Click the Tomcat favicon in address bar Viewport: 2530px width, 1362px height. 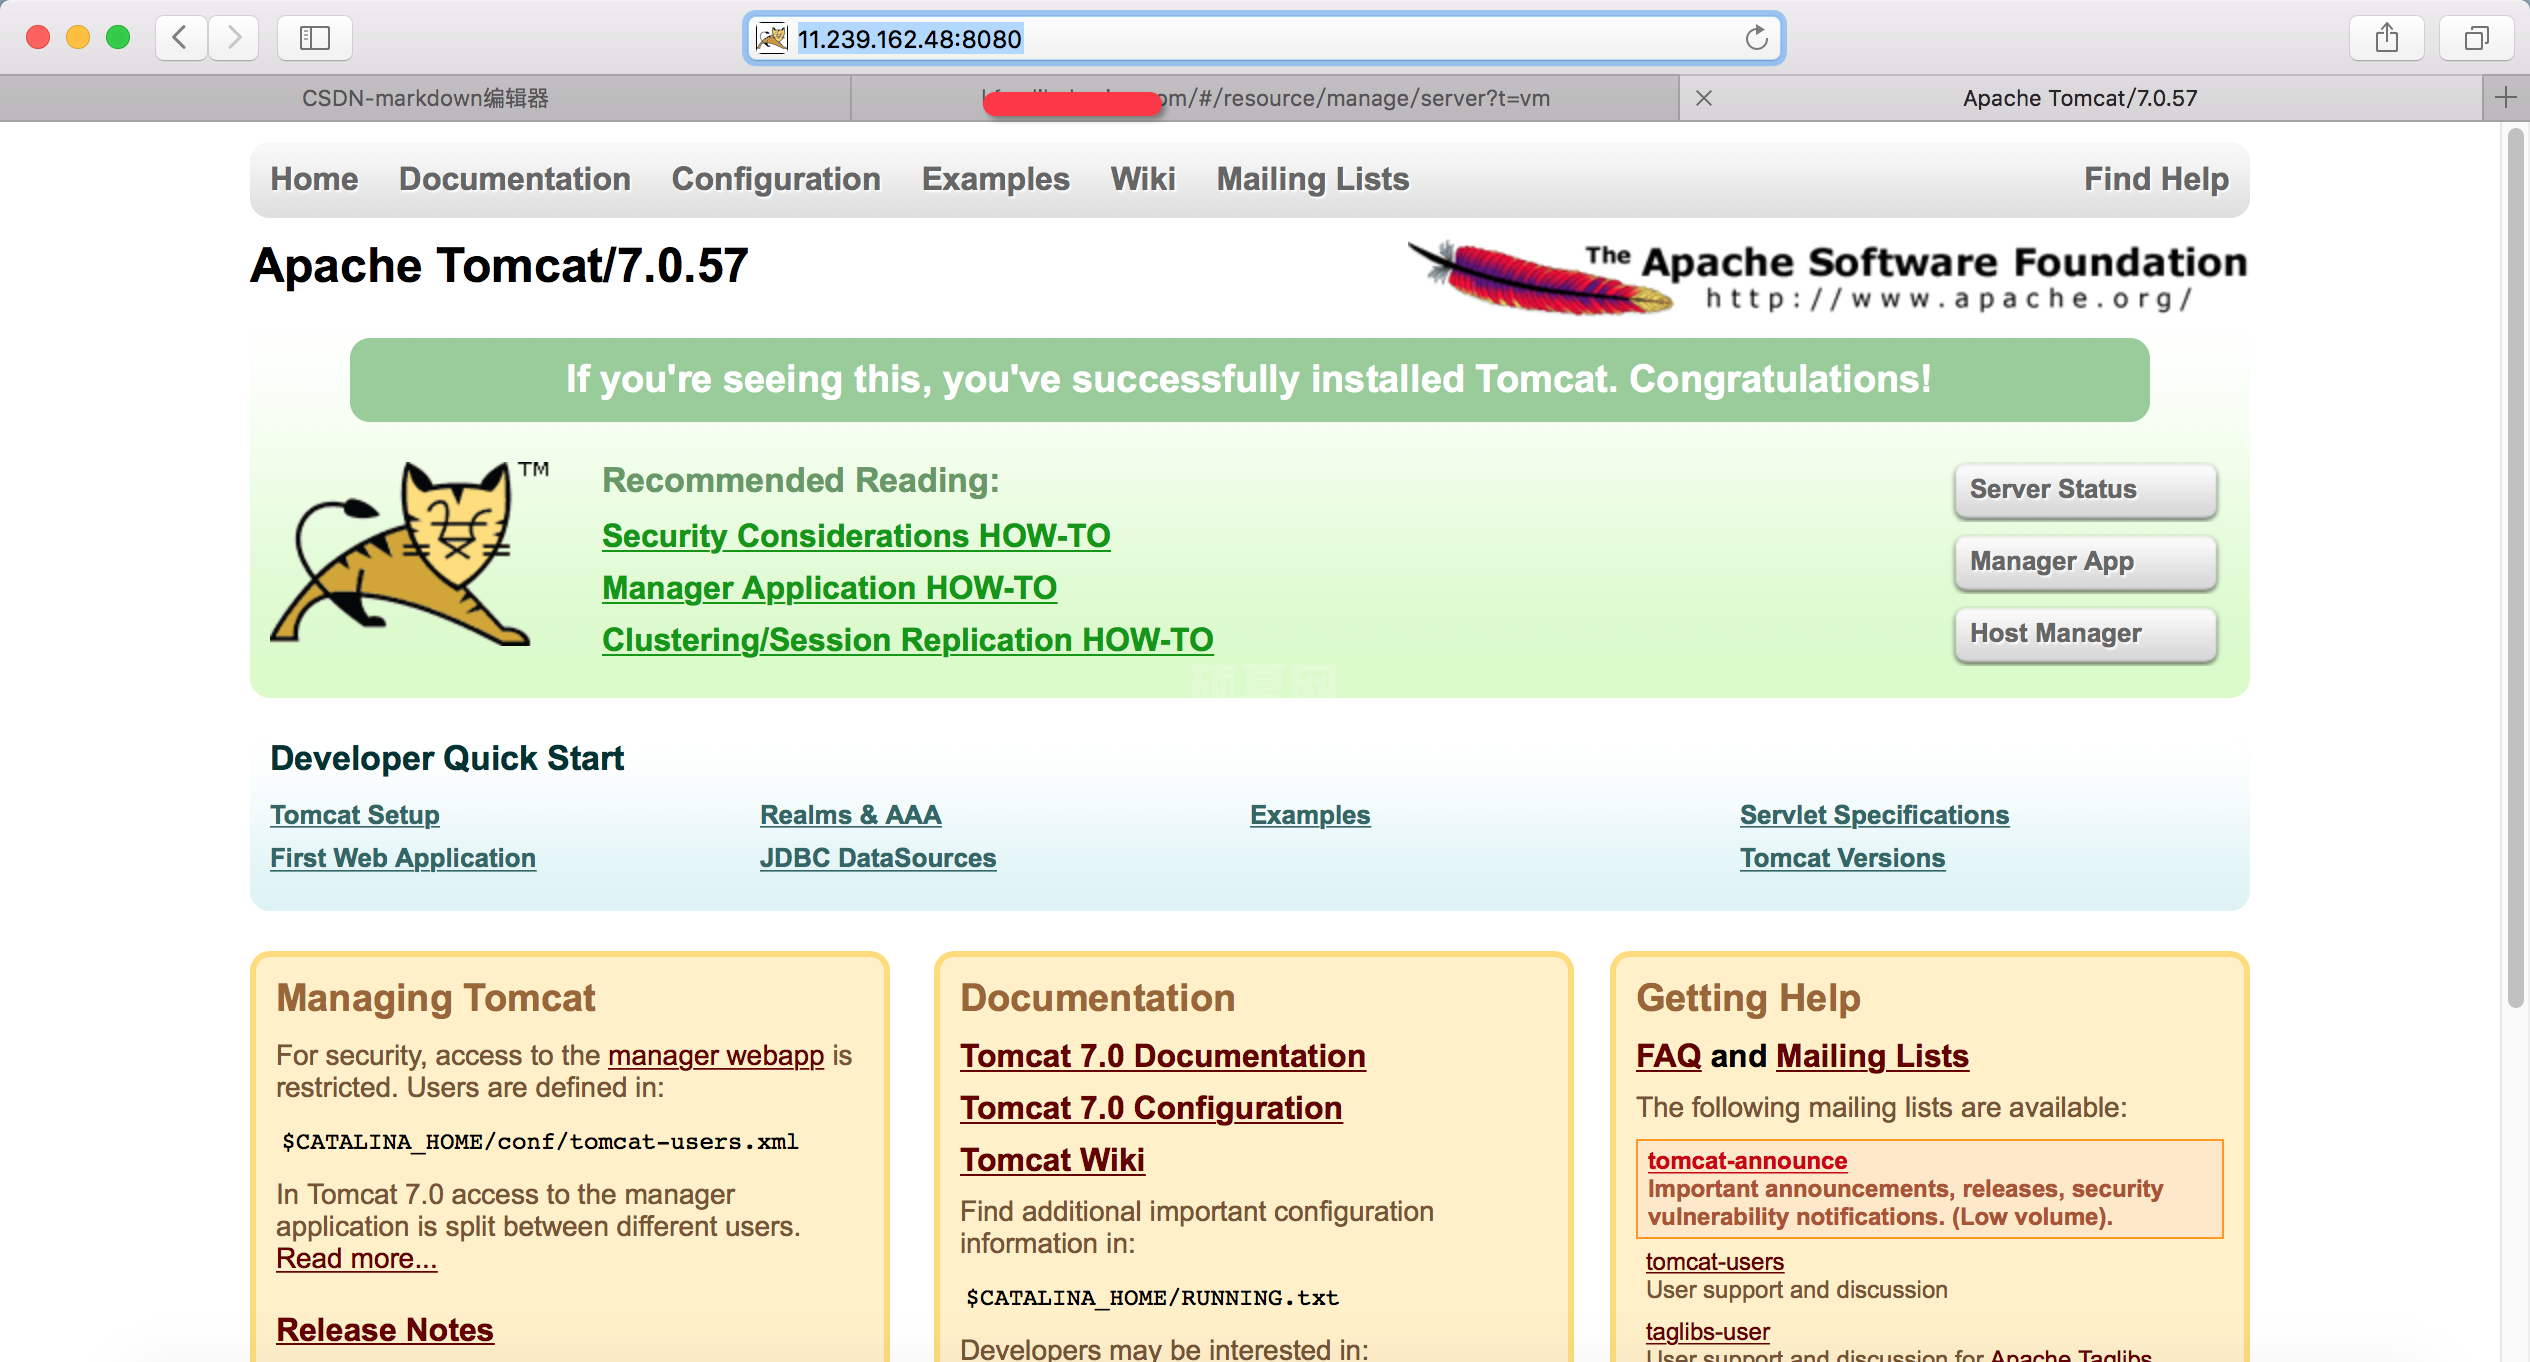coord(772,38)
